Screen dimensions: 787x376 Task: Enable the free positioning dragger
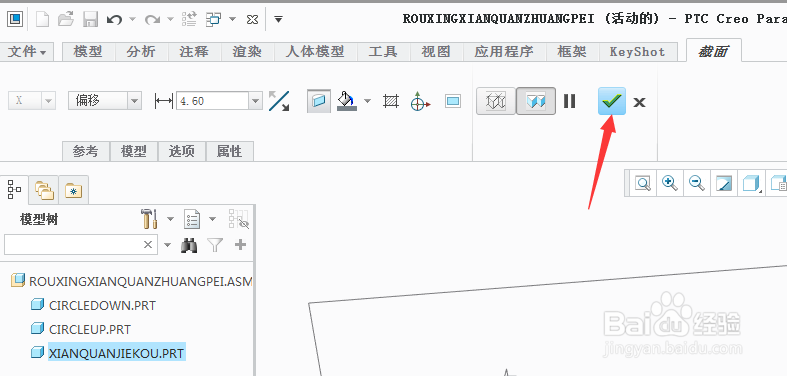click(420, 101)
